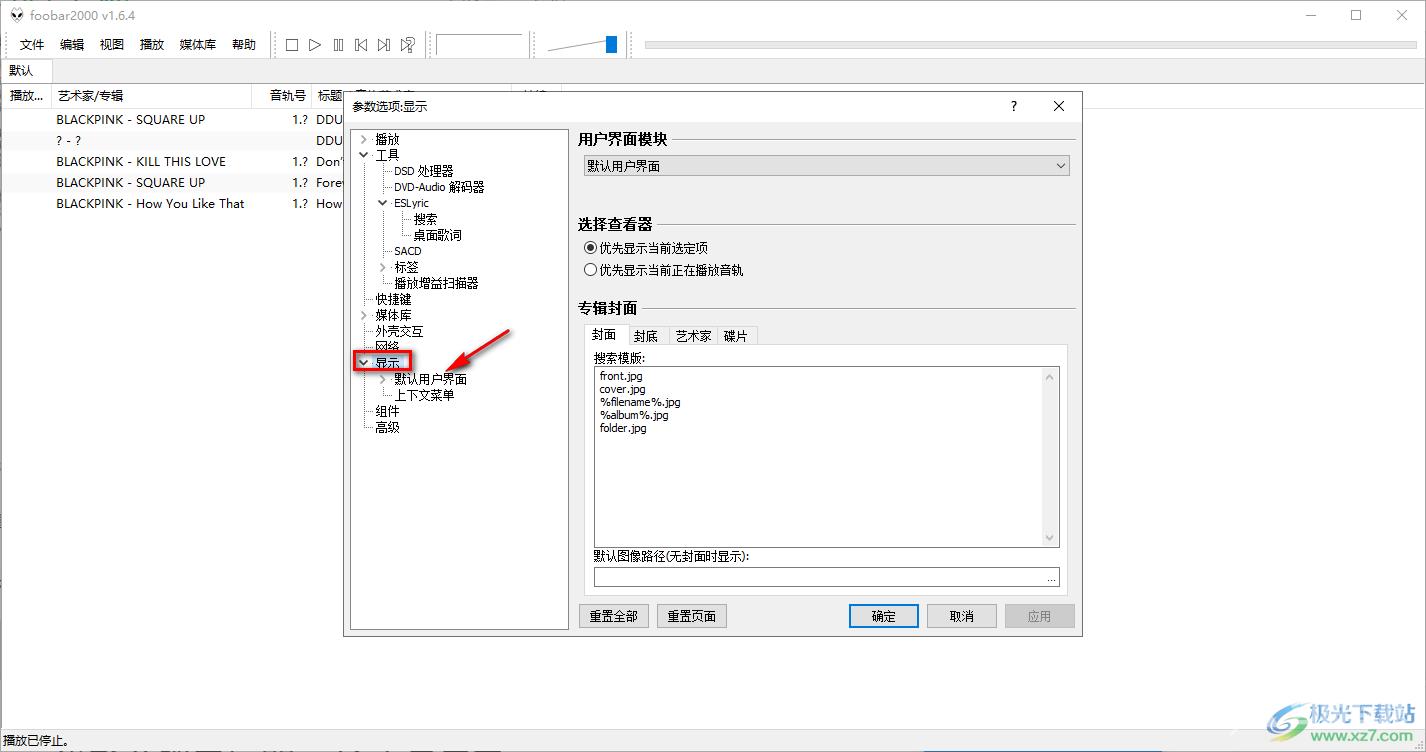Click the search template scrollbar
This screenshot has height=752, width=1426.
pyautogui.click(x=1050, y=457)
